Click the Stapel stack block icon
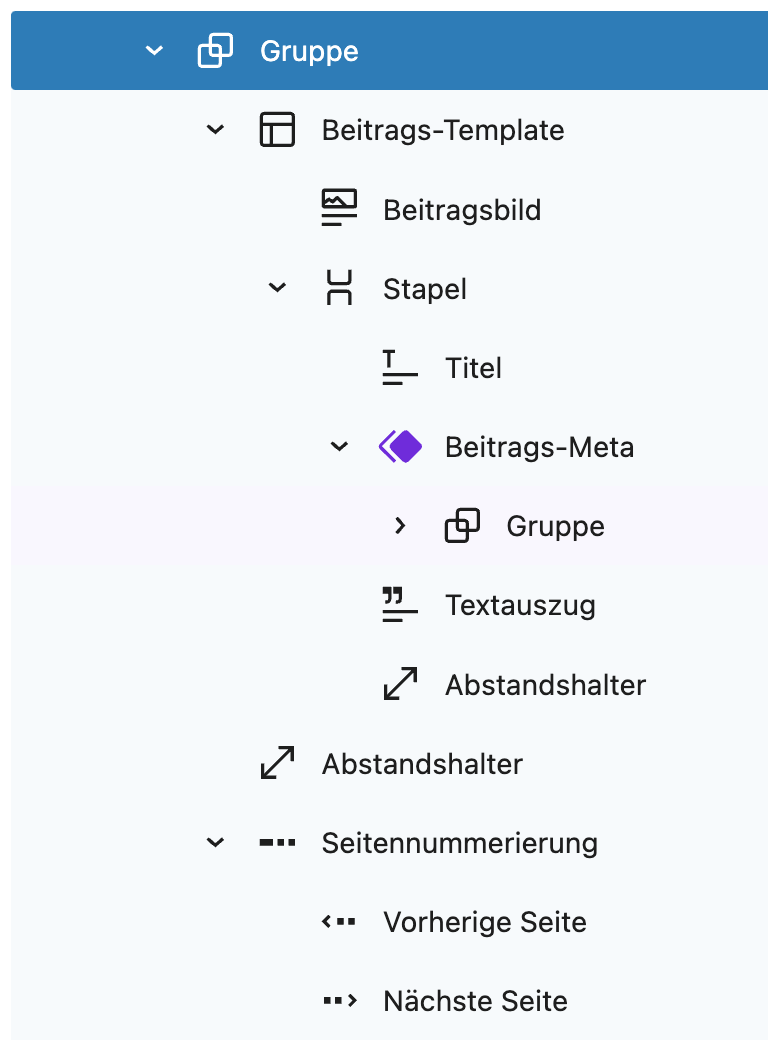The image size is (768, 1040). click(x=339, y=287)
